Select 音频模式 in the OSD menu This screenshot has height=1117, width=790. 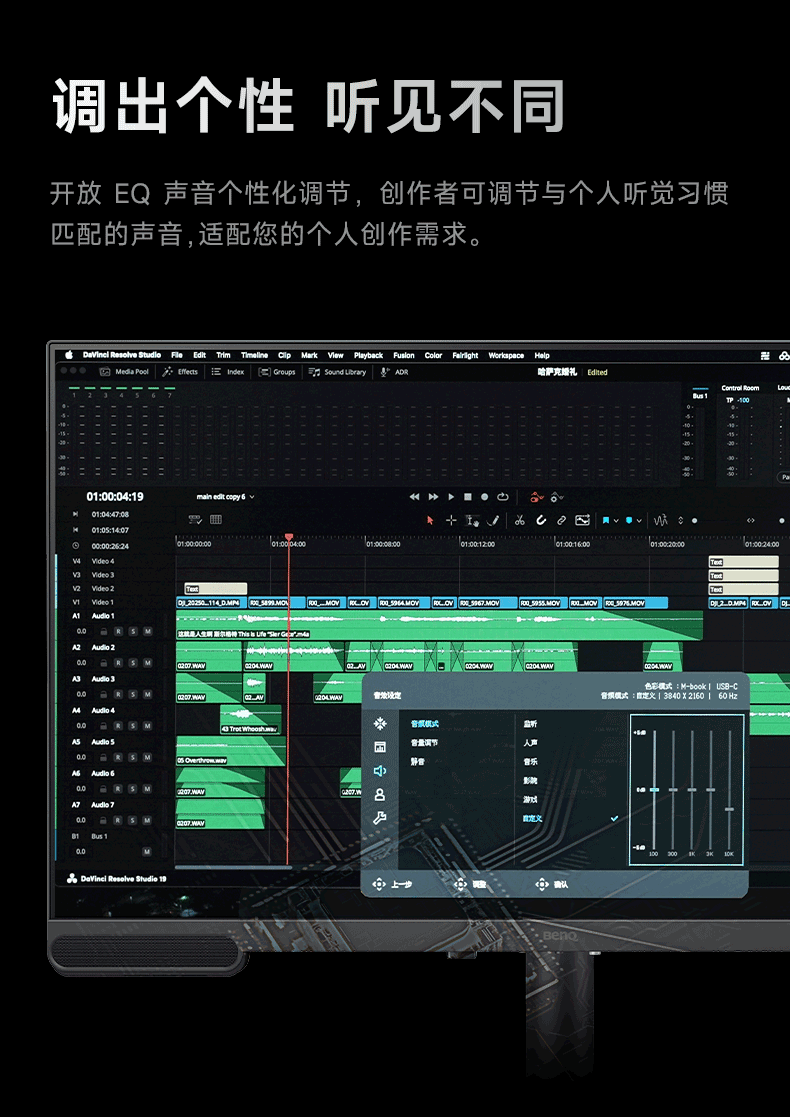(x=425, y=724)
